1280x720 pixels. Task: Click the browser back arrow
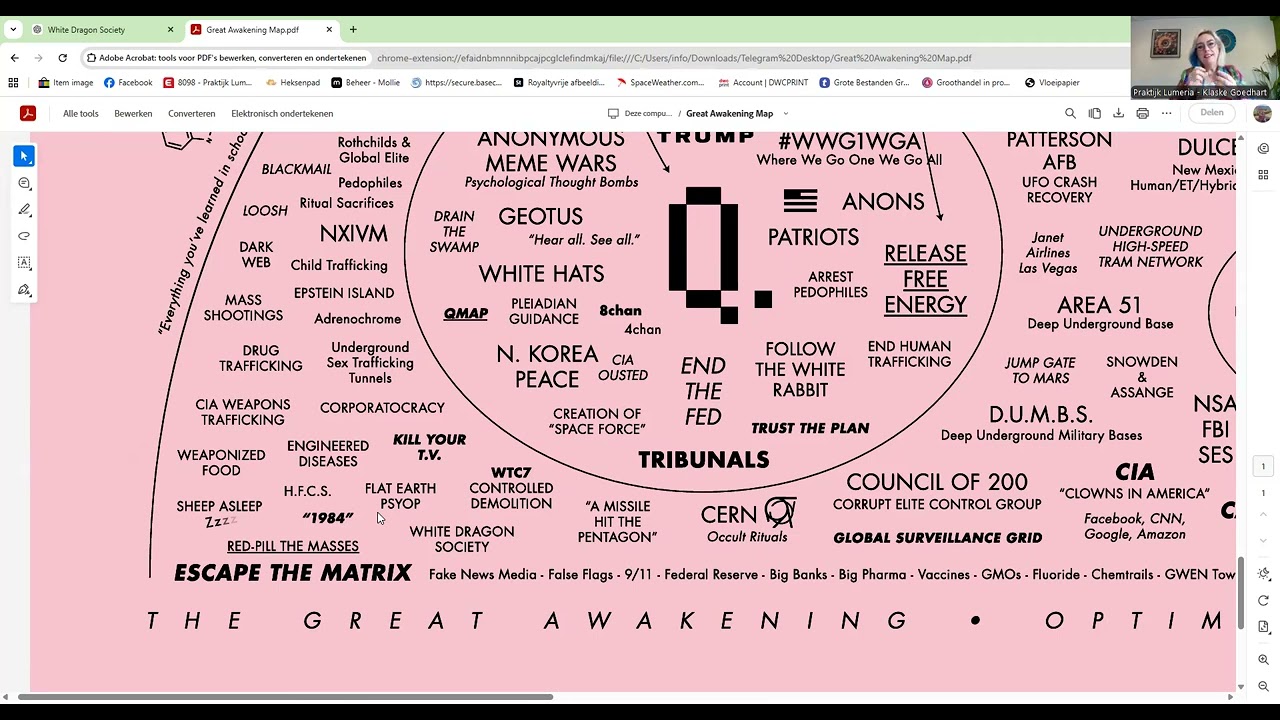[x=14, y=58]
